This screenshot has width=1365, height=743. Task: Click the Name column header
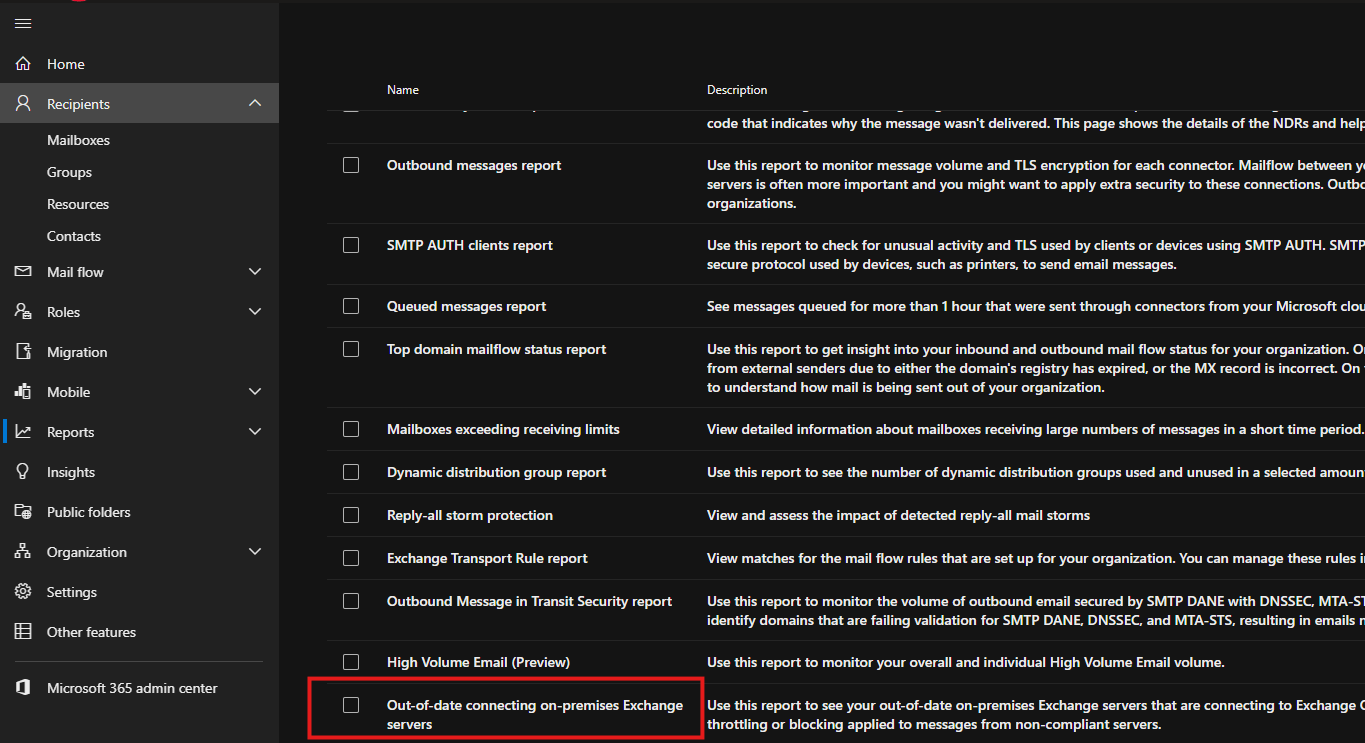[x=402, y=90]
